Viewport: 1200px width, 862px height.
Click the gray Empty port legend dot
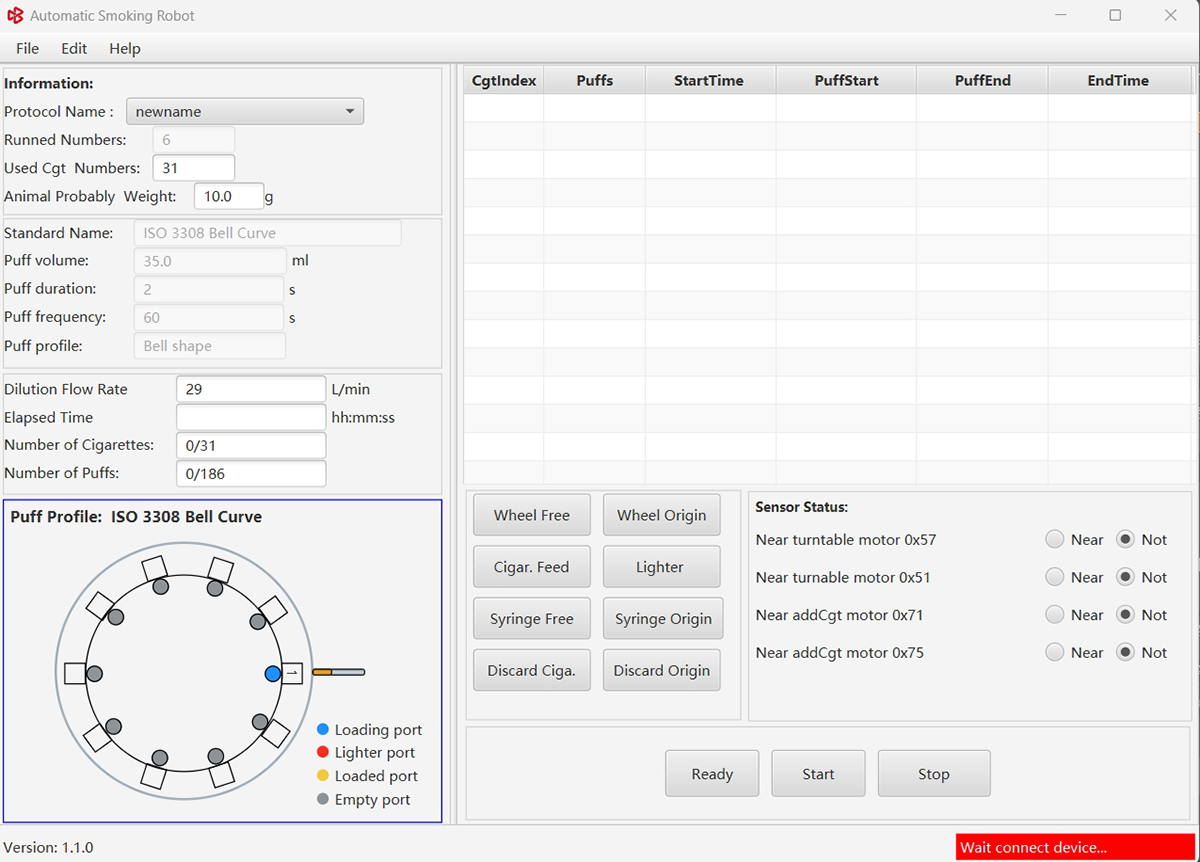(x=322, y=800)
